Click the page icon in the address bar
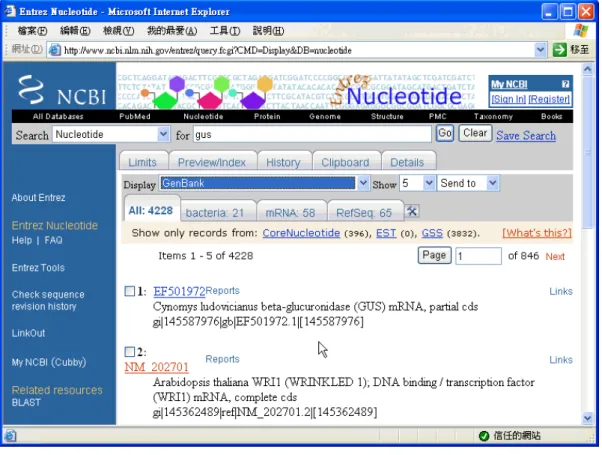The width and height of the screenshot is (602, 455). point(55,50)
